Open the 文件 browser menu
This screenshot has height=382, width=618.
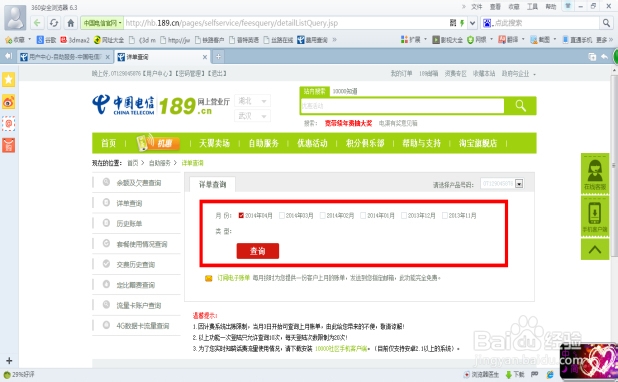coord(477,7)
